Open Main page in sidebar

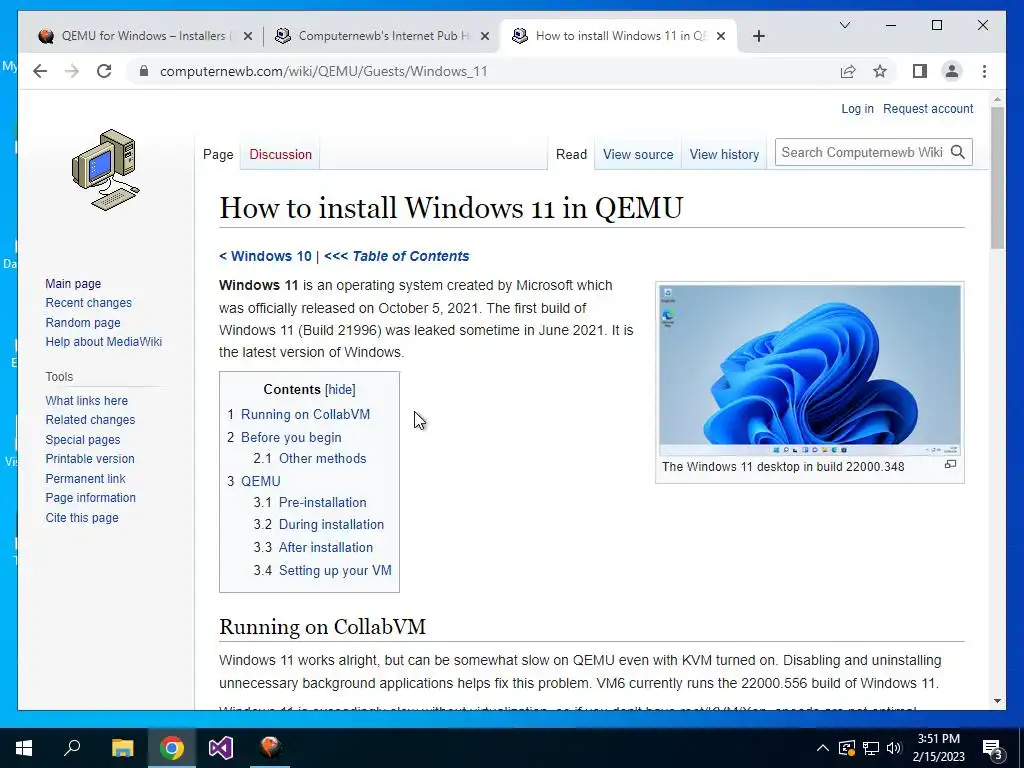(73, 283)
